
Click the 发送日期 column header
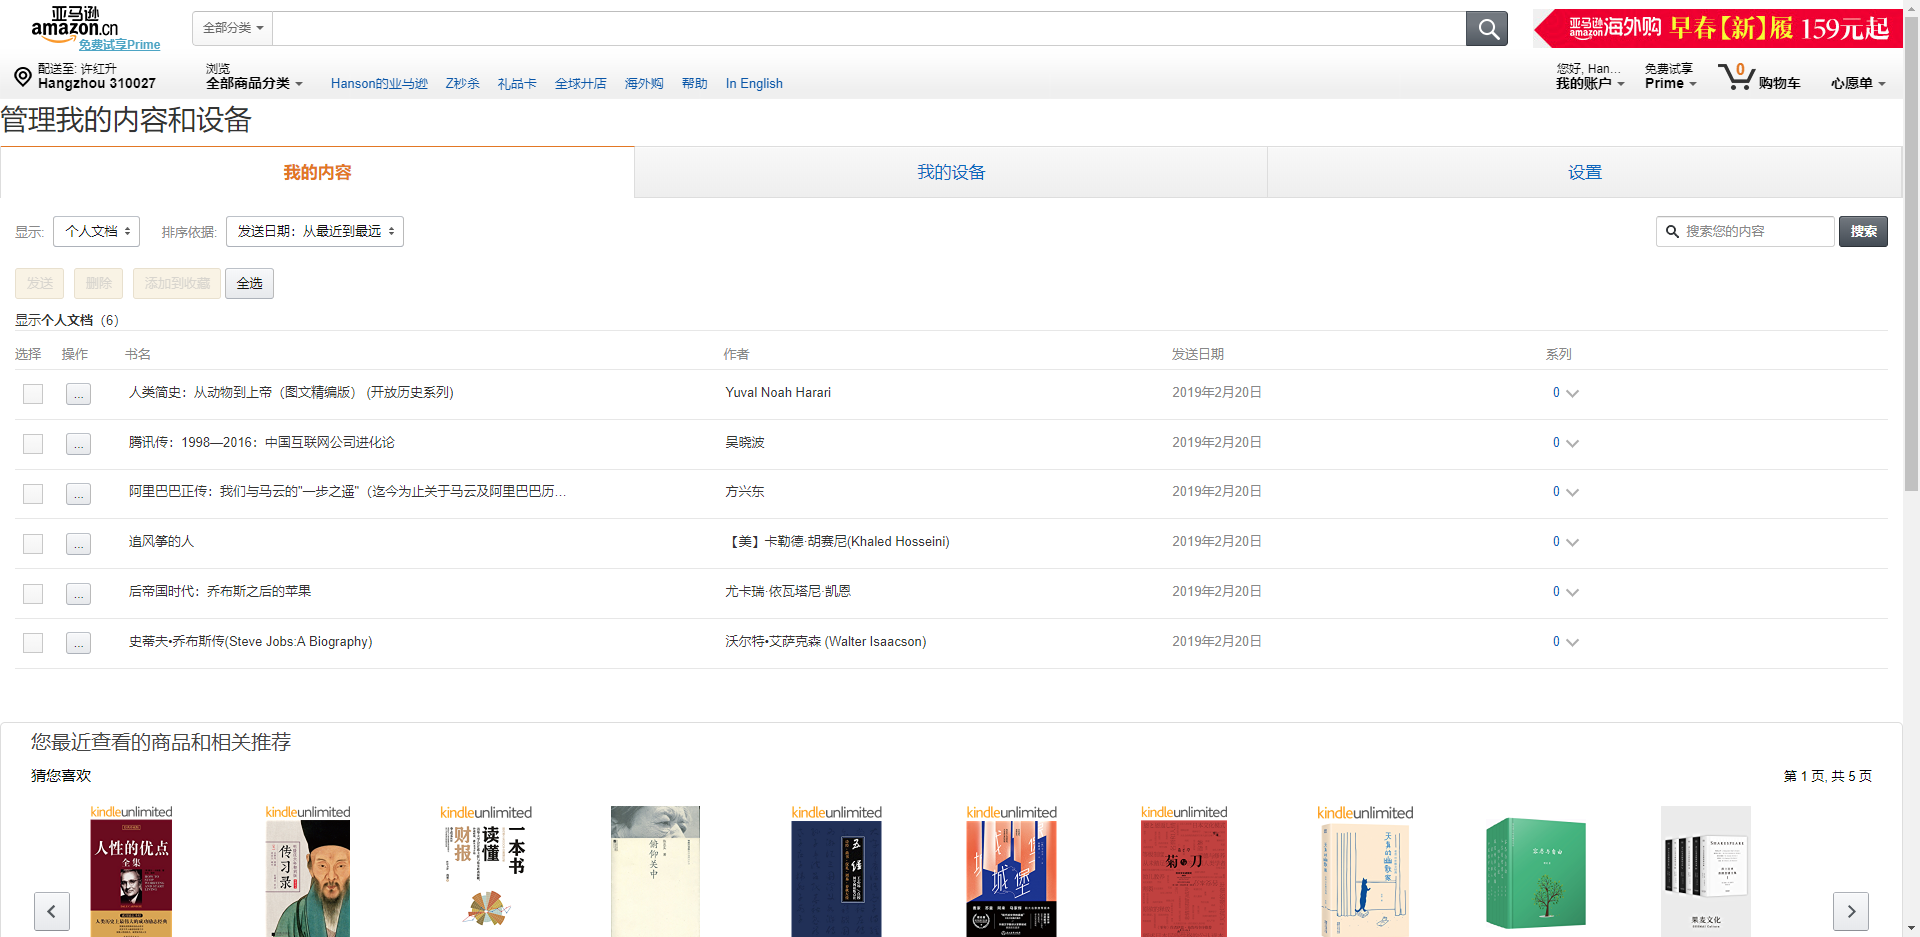click(1198, 354)
